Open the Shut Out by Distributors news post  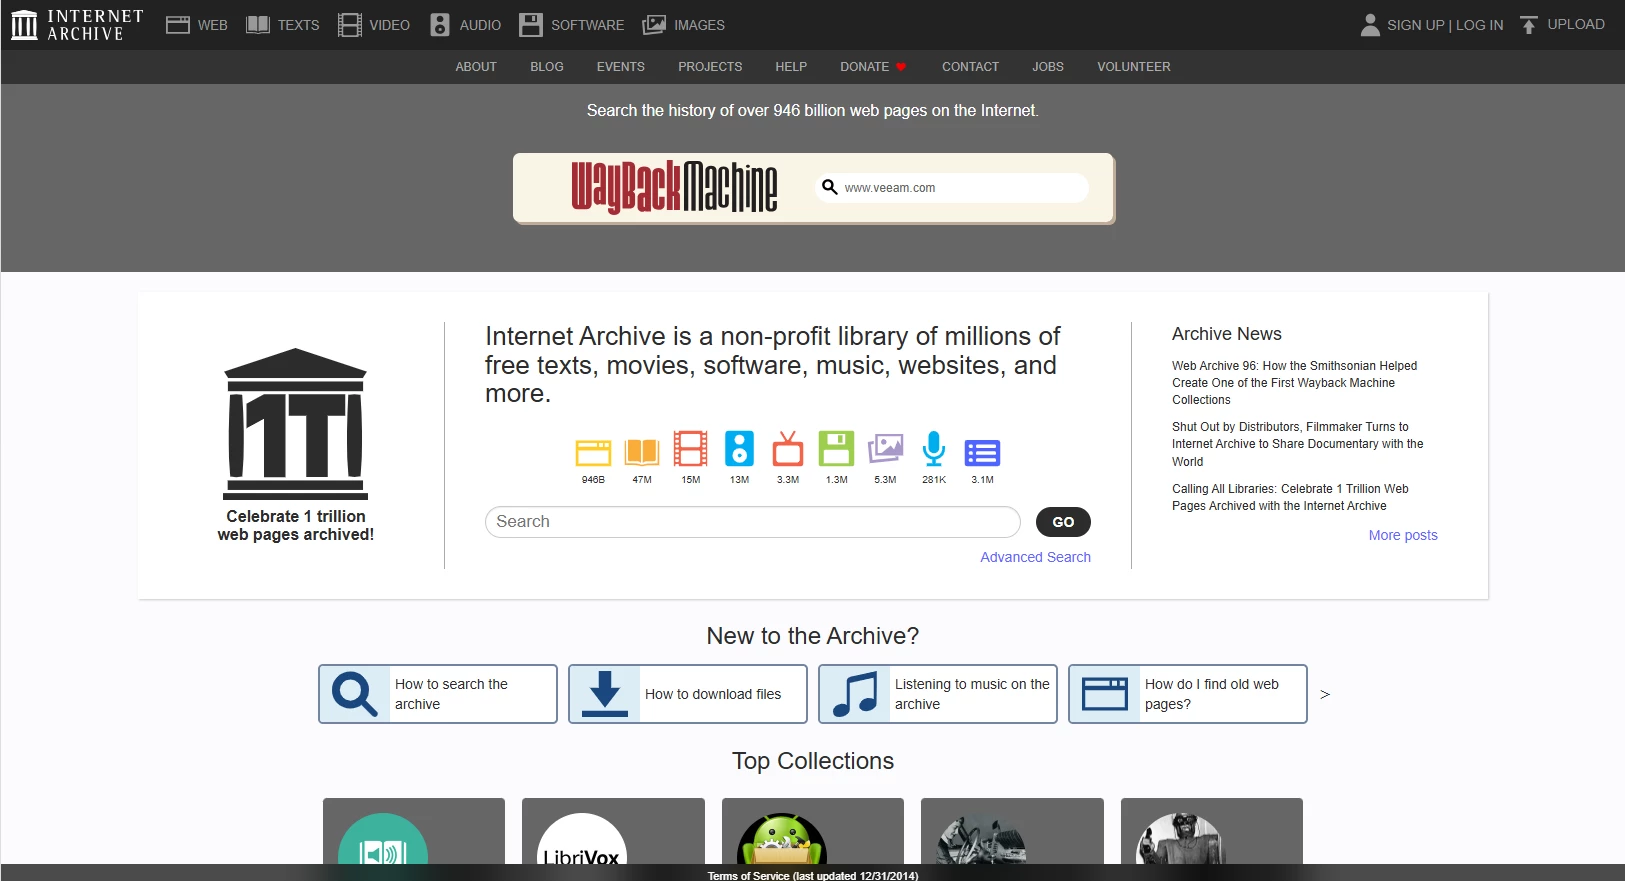(x=1298, y=444)
